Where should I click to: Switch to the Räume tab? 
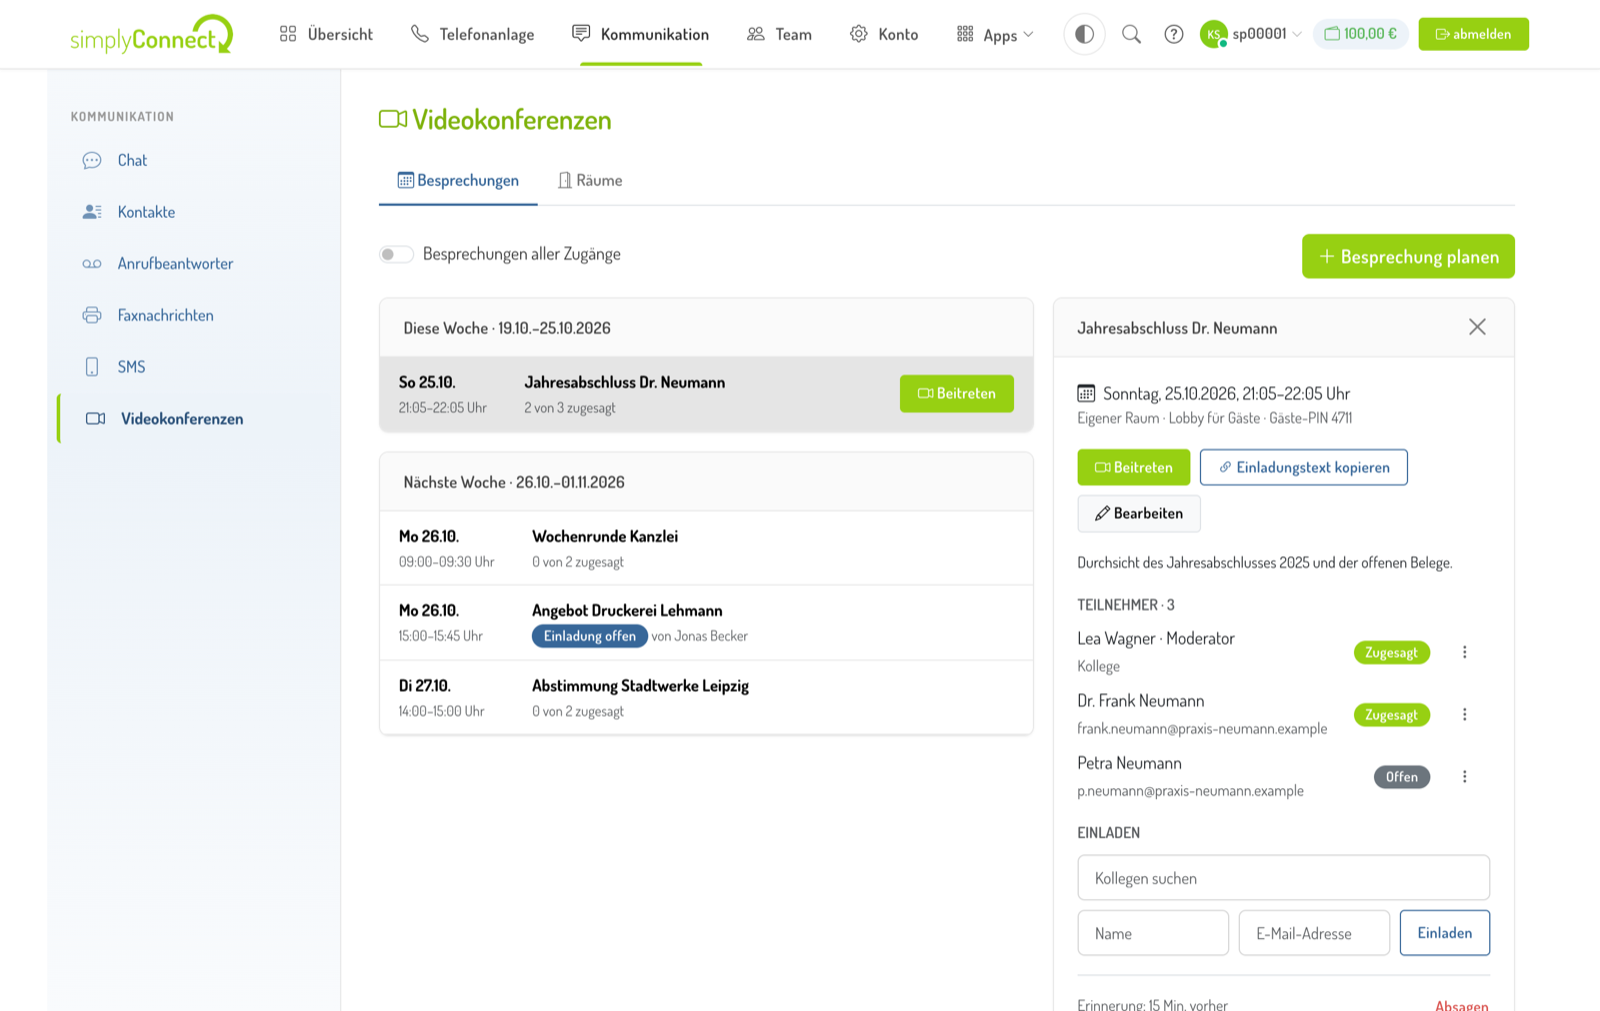590,180
